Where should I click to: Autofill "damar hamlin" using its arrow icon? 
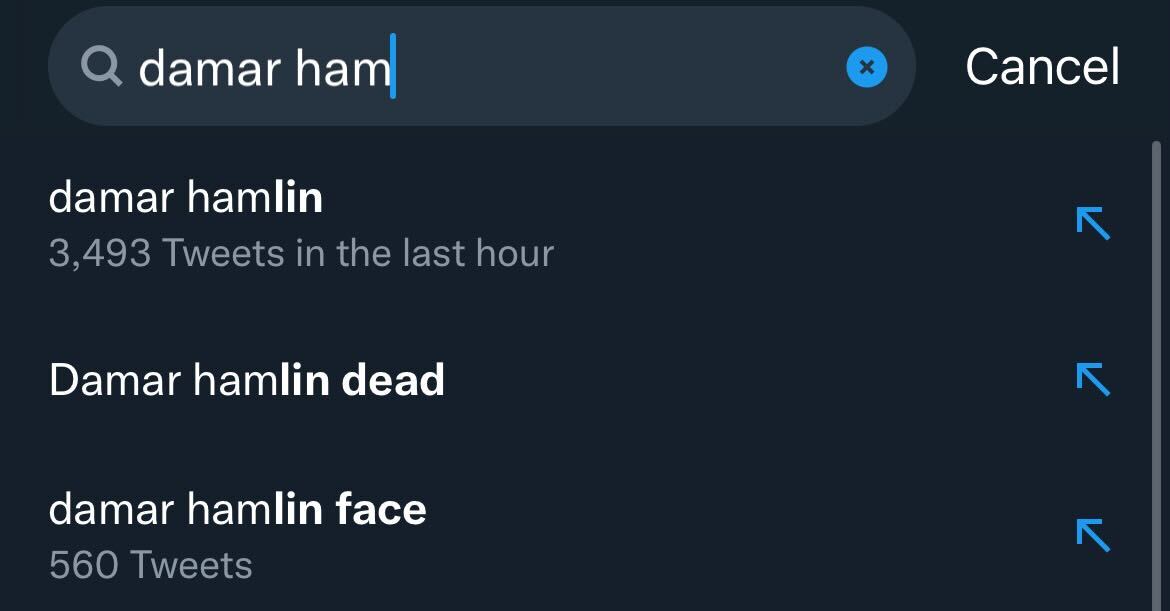(1093, 223)
